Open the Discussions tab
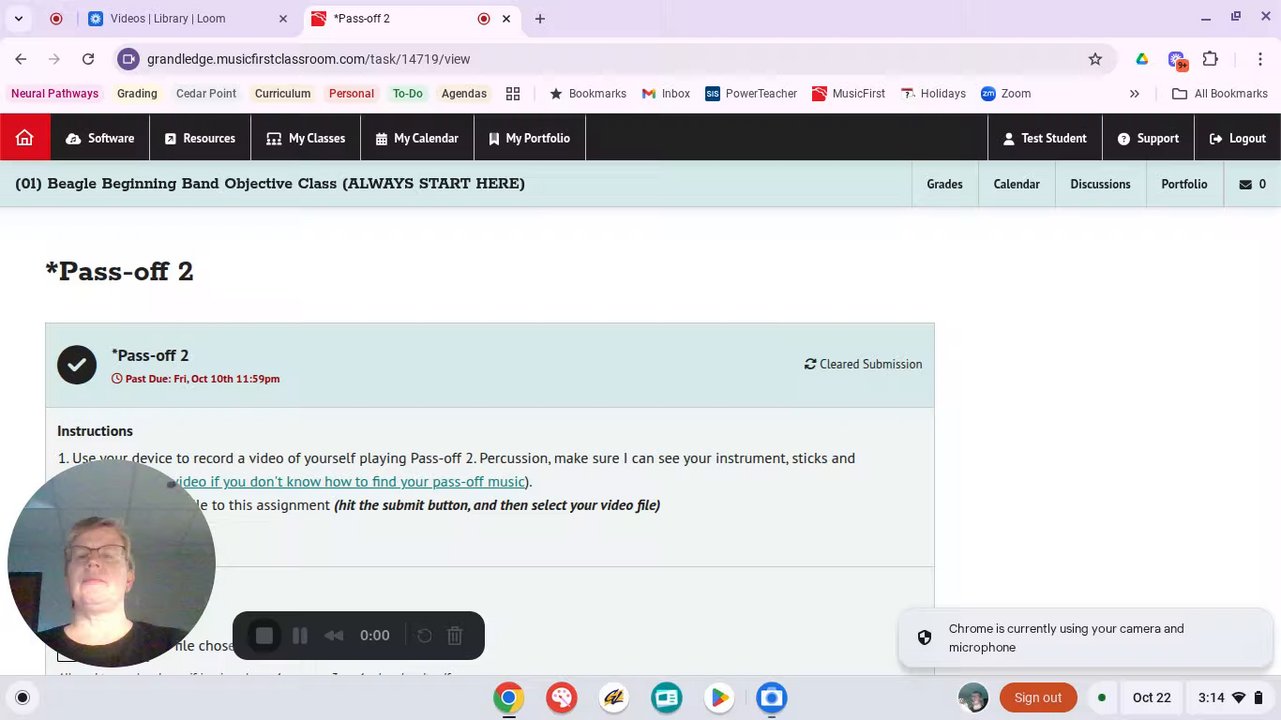This screenshot has height=720, width=1281. point(1100,184)
